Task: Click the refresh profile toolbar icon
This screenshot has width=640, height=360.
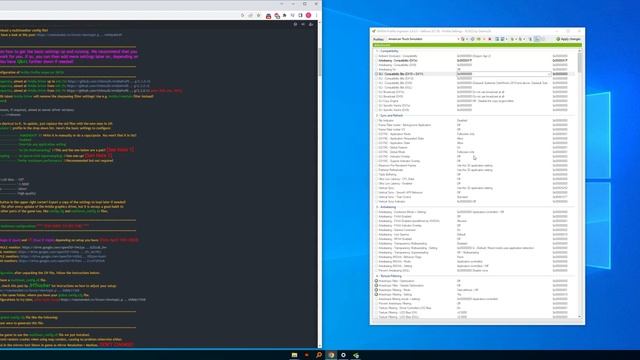Action: coord(472,39)
